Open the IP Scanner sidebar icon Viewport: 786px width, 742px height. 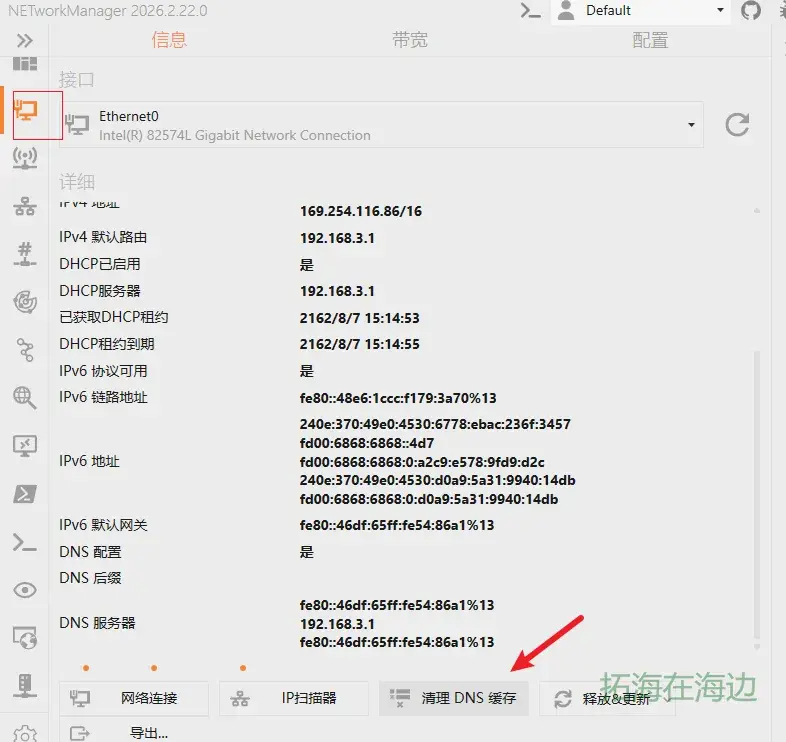coord(25,206)
